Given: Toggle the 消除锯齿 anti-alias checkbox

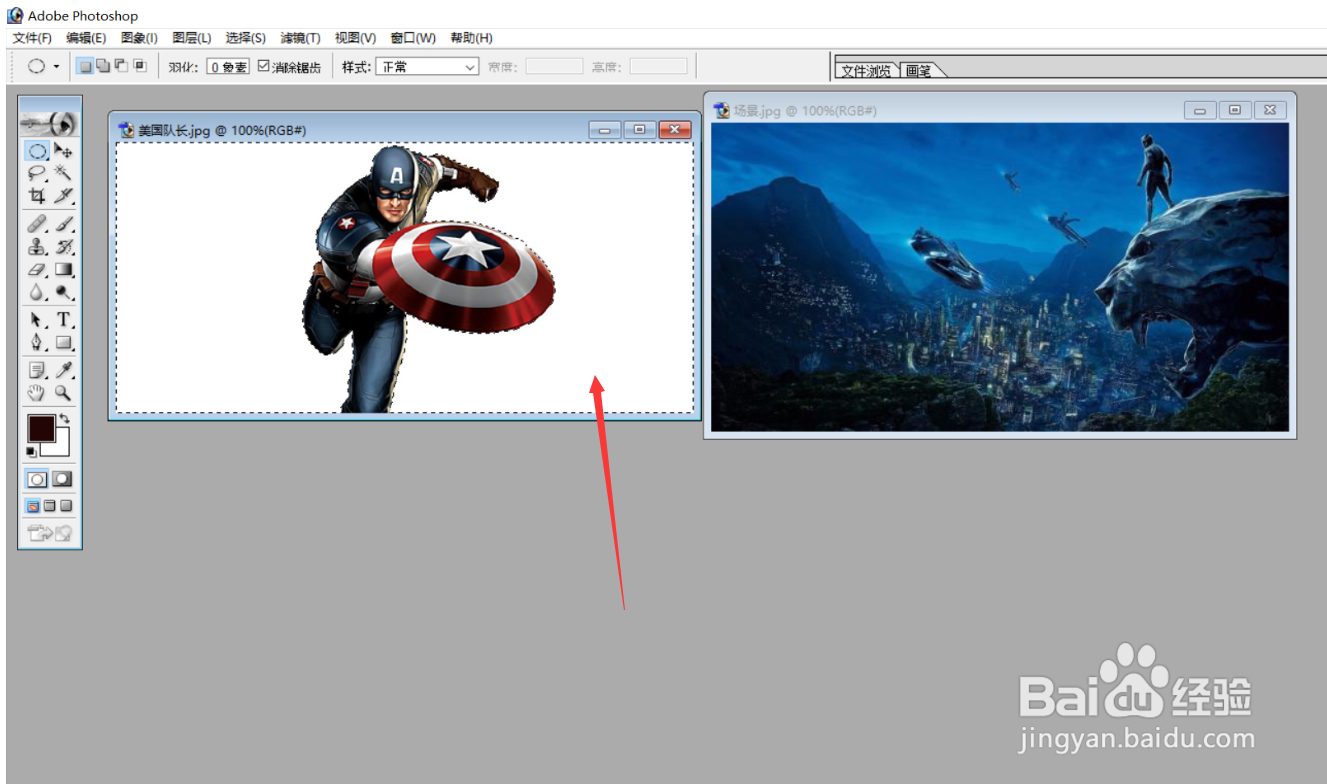Looking at the screenshot, I should pyautogui.click(x=264, y=67).
